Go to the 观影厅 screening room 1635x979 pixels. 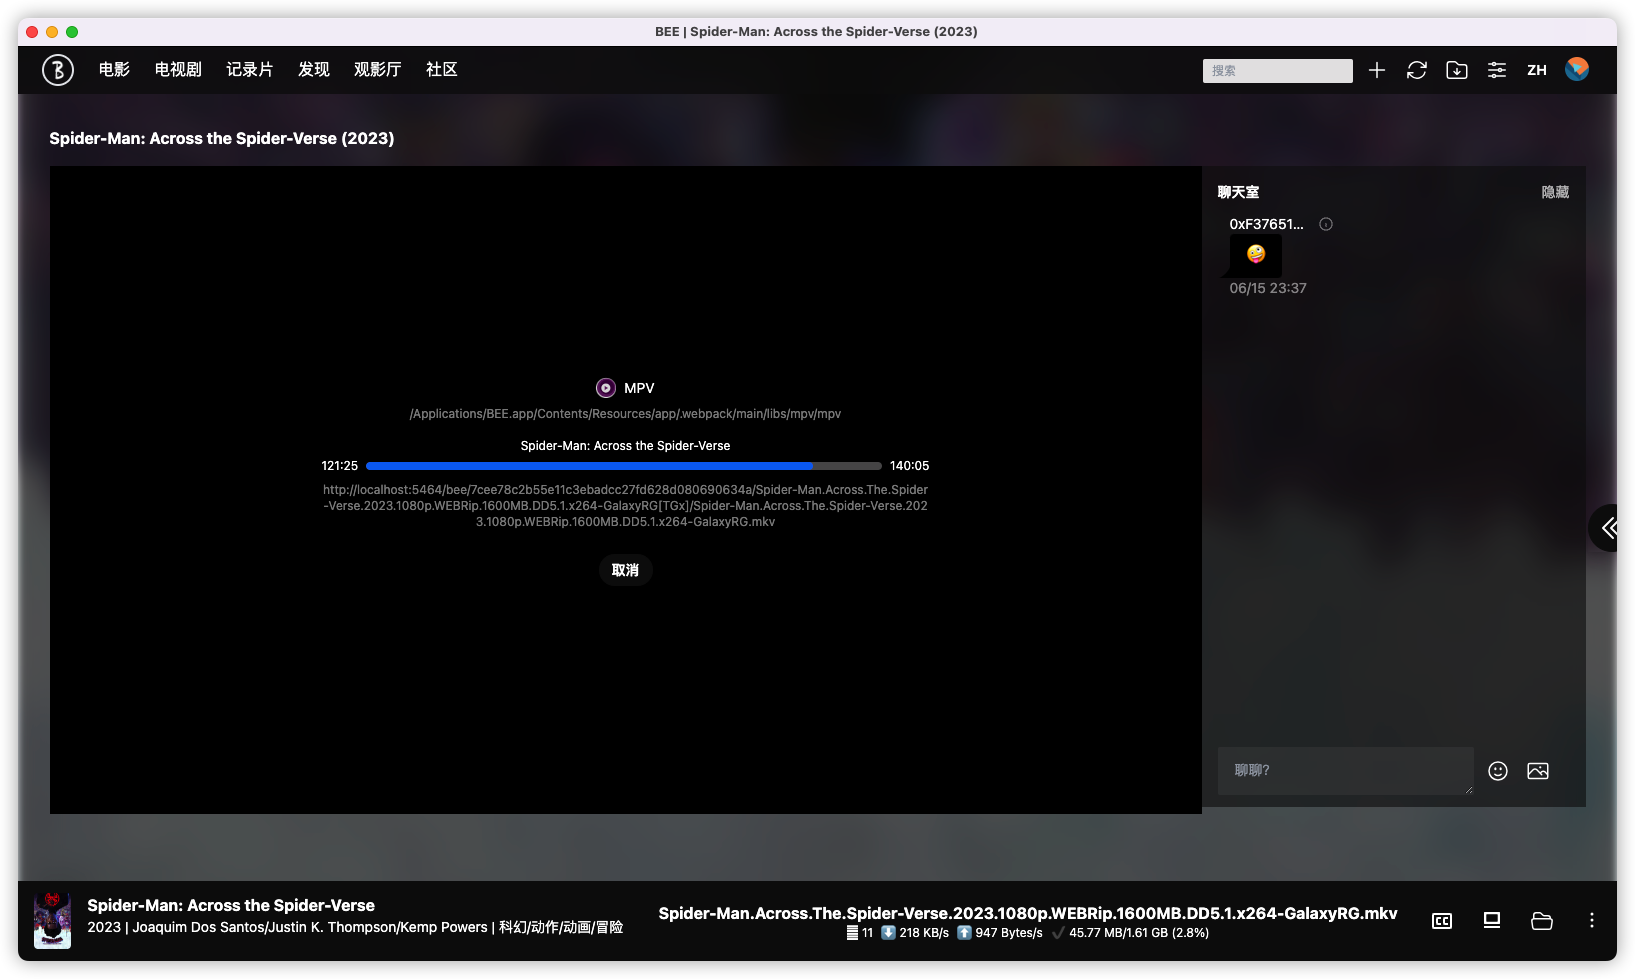pos(377,70)
